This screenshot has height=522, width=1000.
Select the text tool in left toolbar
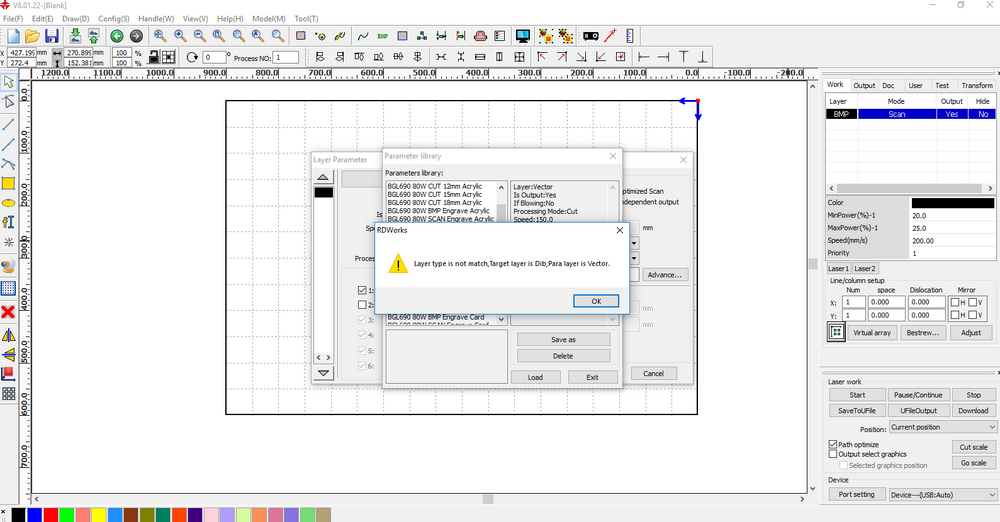pyautogui.click(x=8, y=222)
